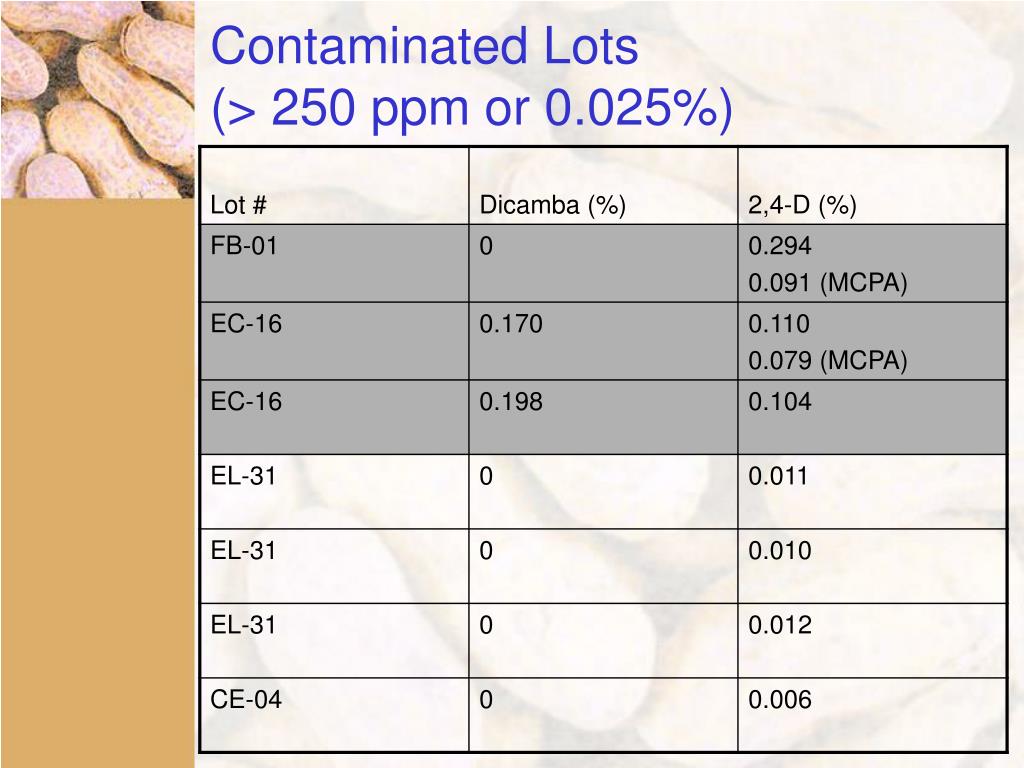
Task: Click the tan sidebar panel
Action: pos(97,483)
